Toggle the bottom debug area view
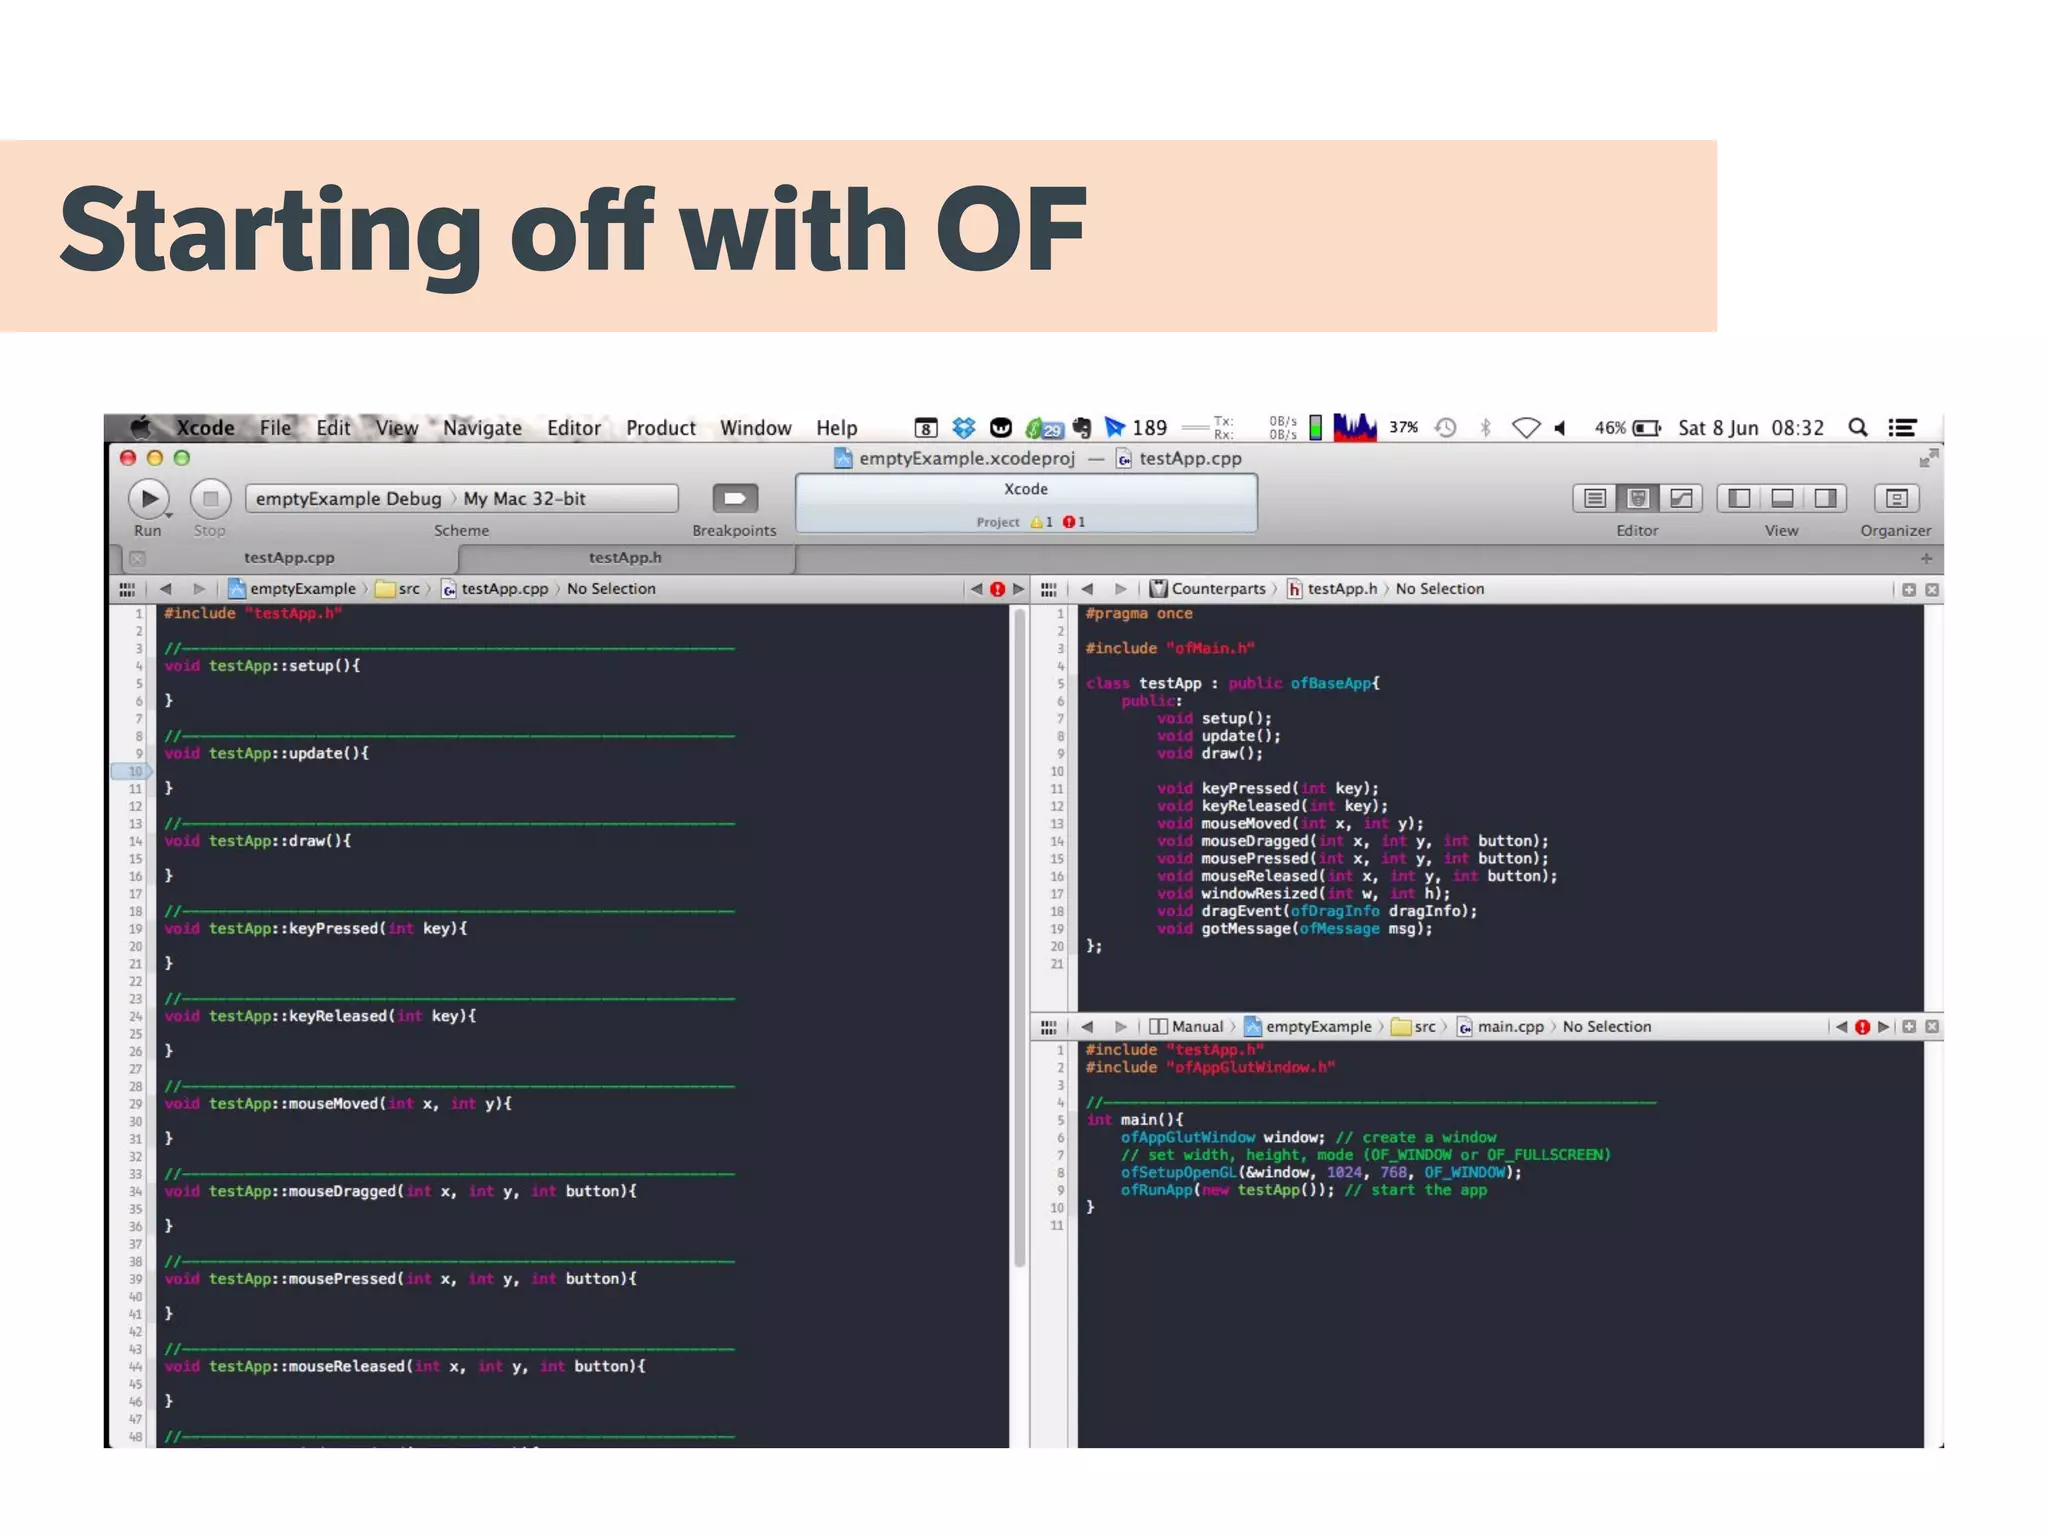 [1782, 498]
